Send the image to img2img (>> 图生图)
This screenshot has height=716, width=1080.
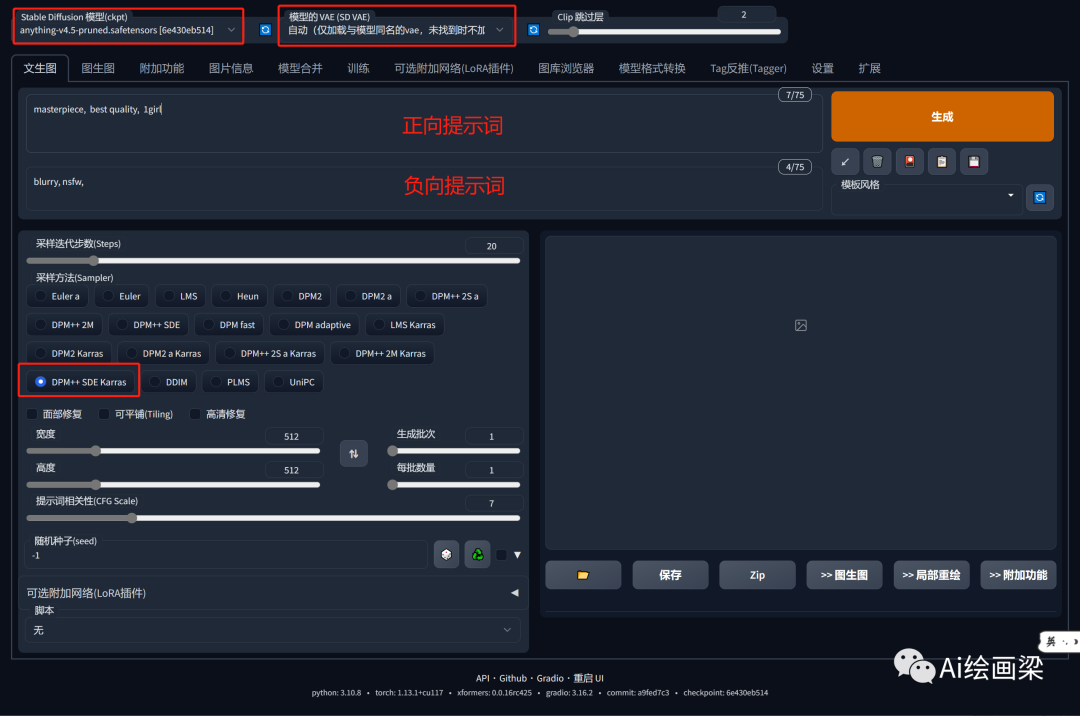844,575
